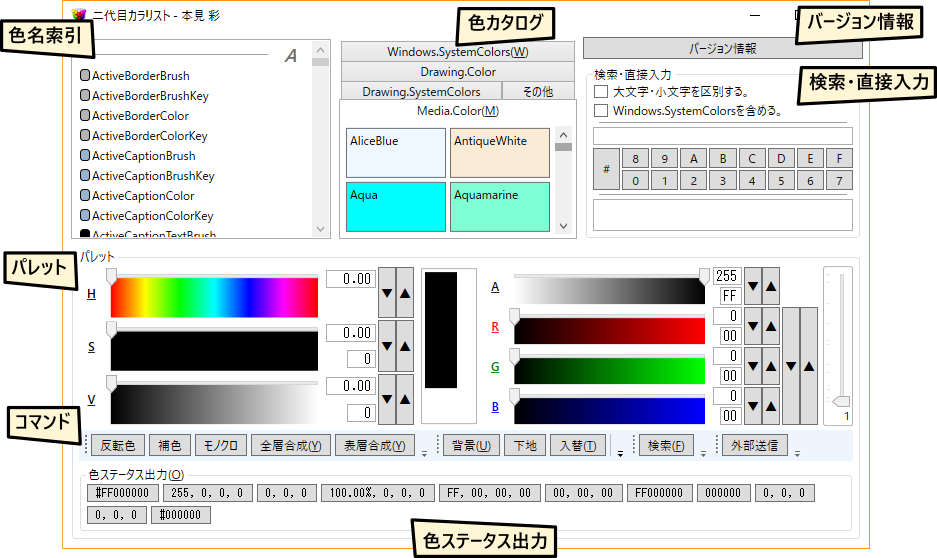The image size is (937, 558).
Task: Decrease the Red channel value with down arrow
Action: pos(753,326)
